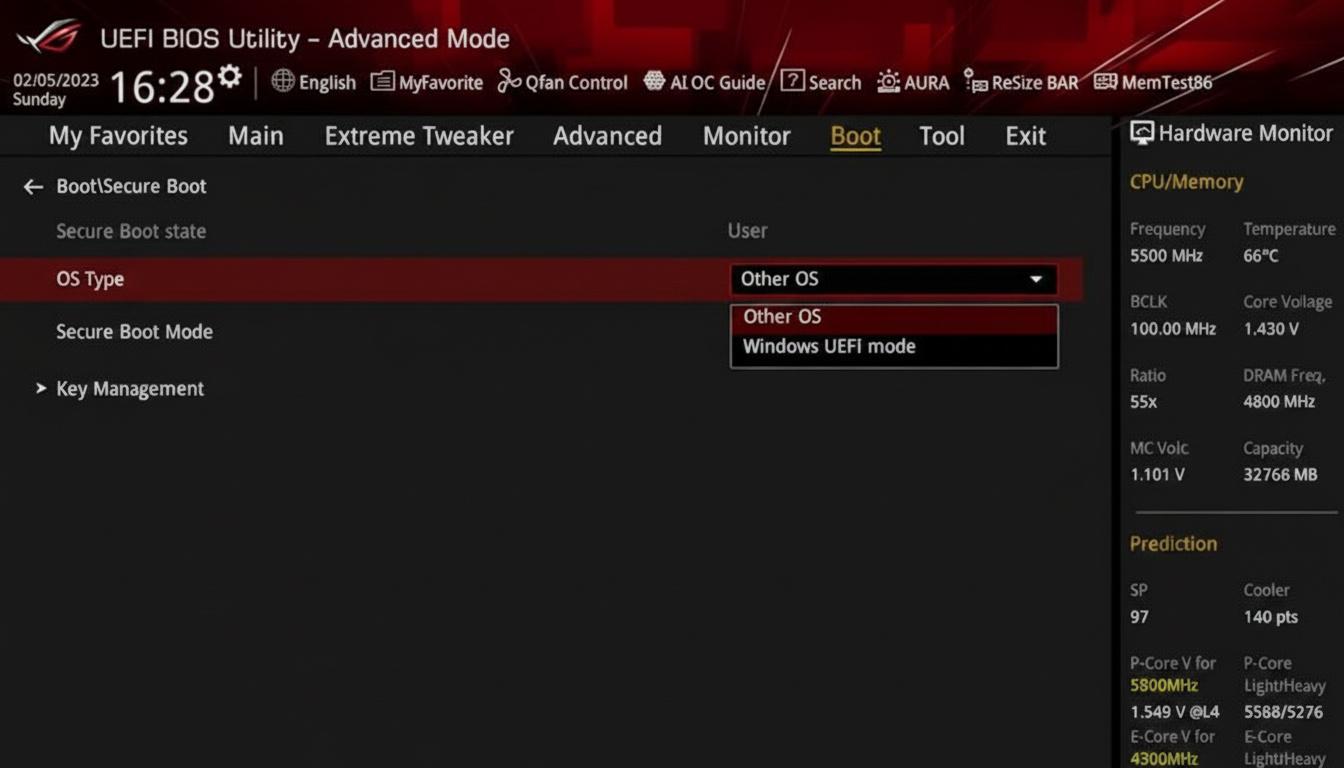Click the Prediction section heading
The width and height of the screenshot is (1344, 768).
1173,544
